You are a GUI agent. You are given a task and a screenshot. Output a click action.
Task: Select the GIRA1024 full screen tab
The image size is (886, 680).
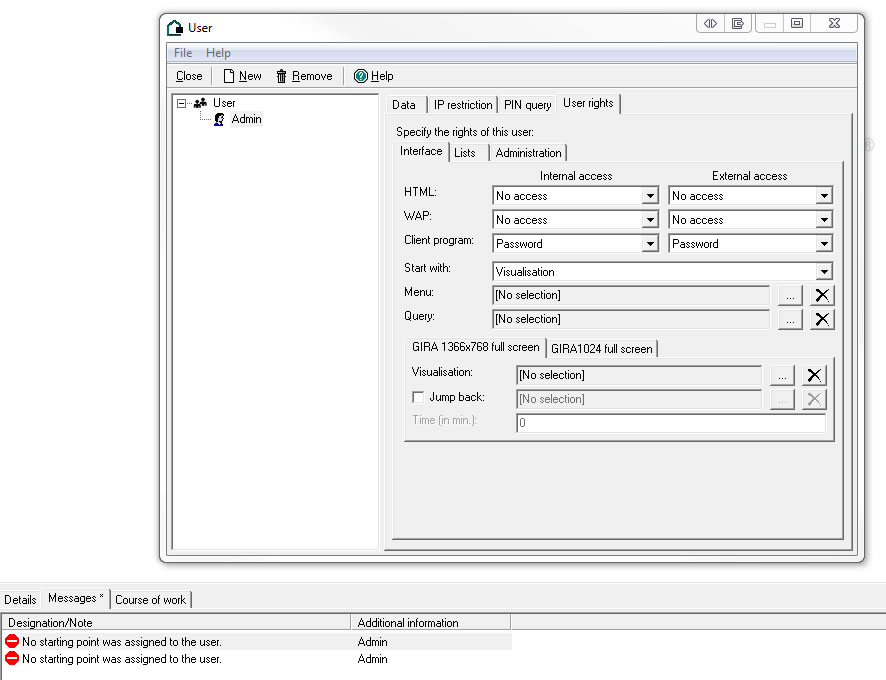pos(601,349)
